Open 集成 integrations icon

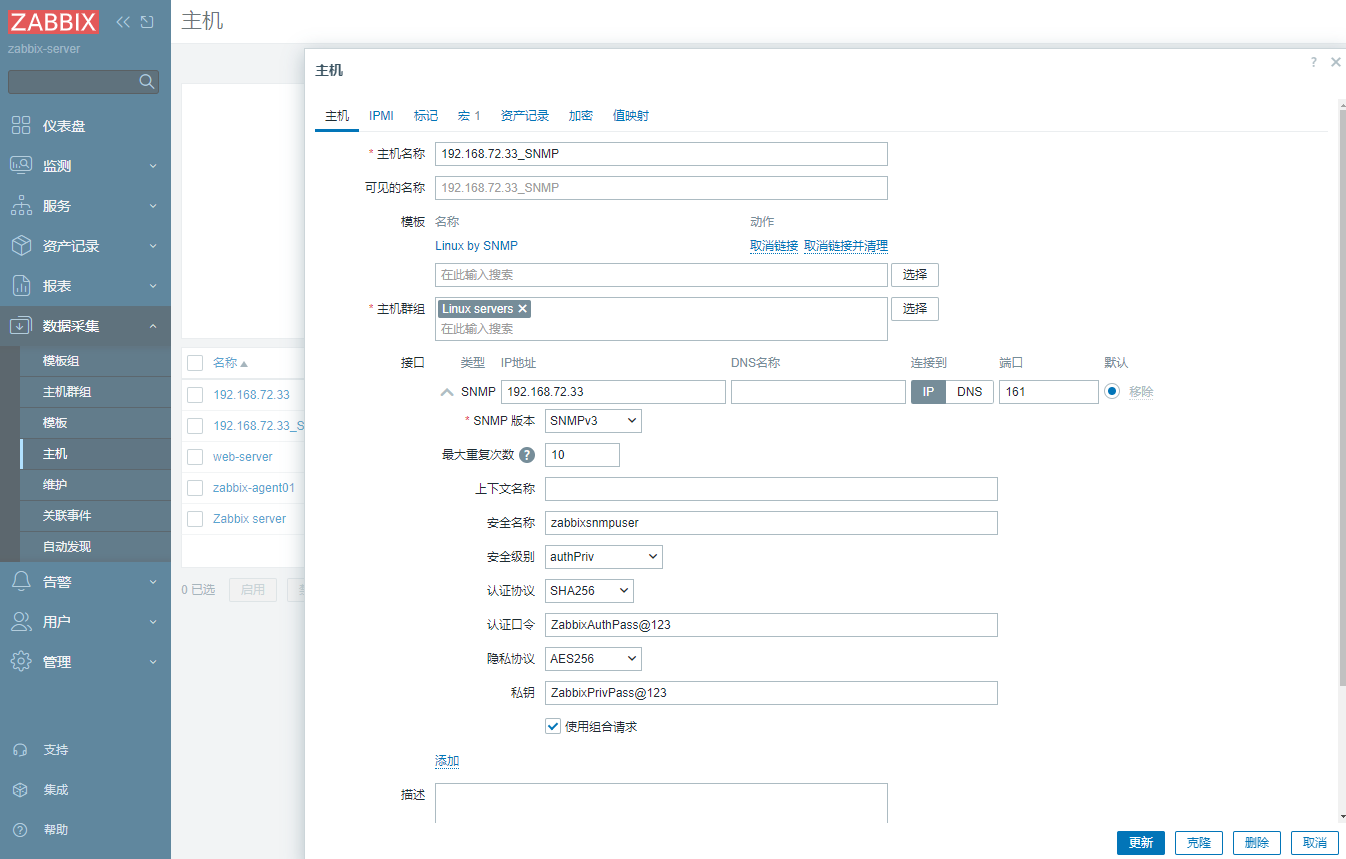point(20,790)
